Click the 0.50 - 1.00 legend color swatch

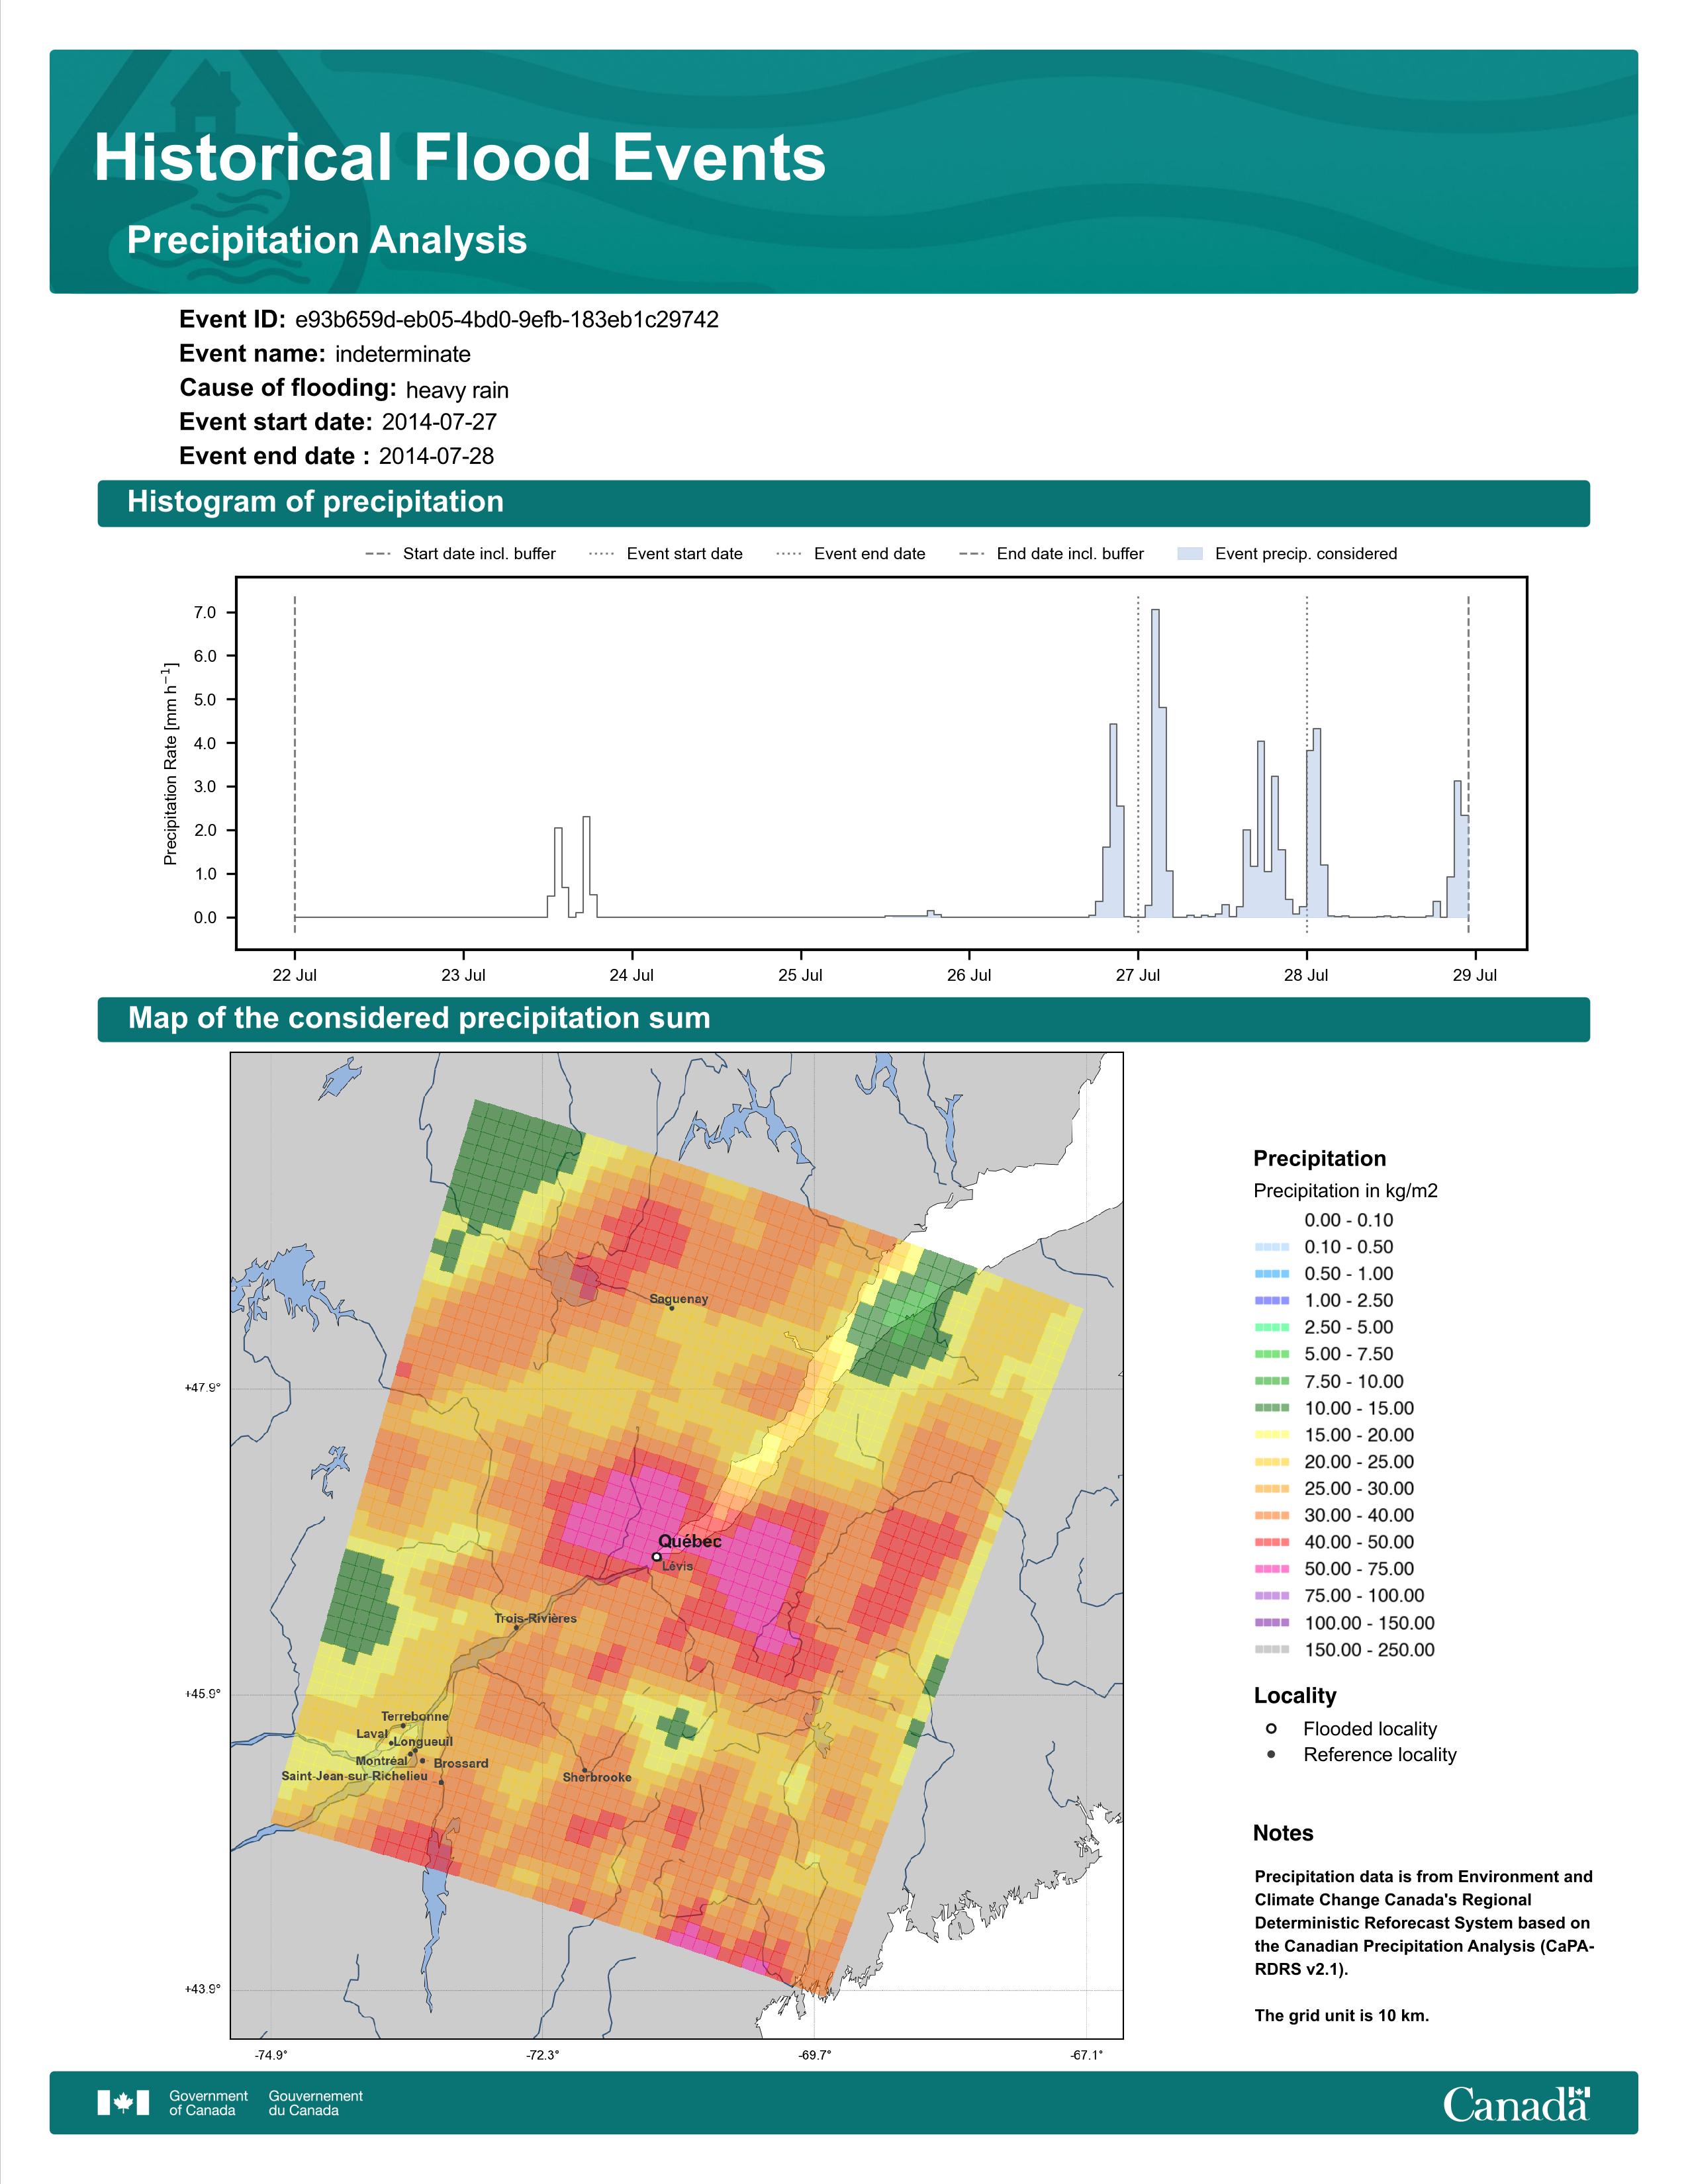tap(1272, 1274)
